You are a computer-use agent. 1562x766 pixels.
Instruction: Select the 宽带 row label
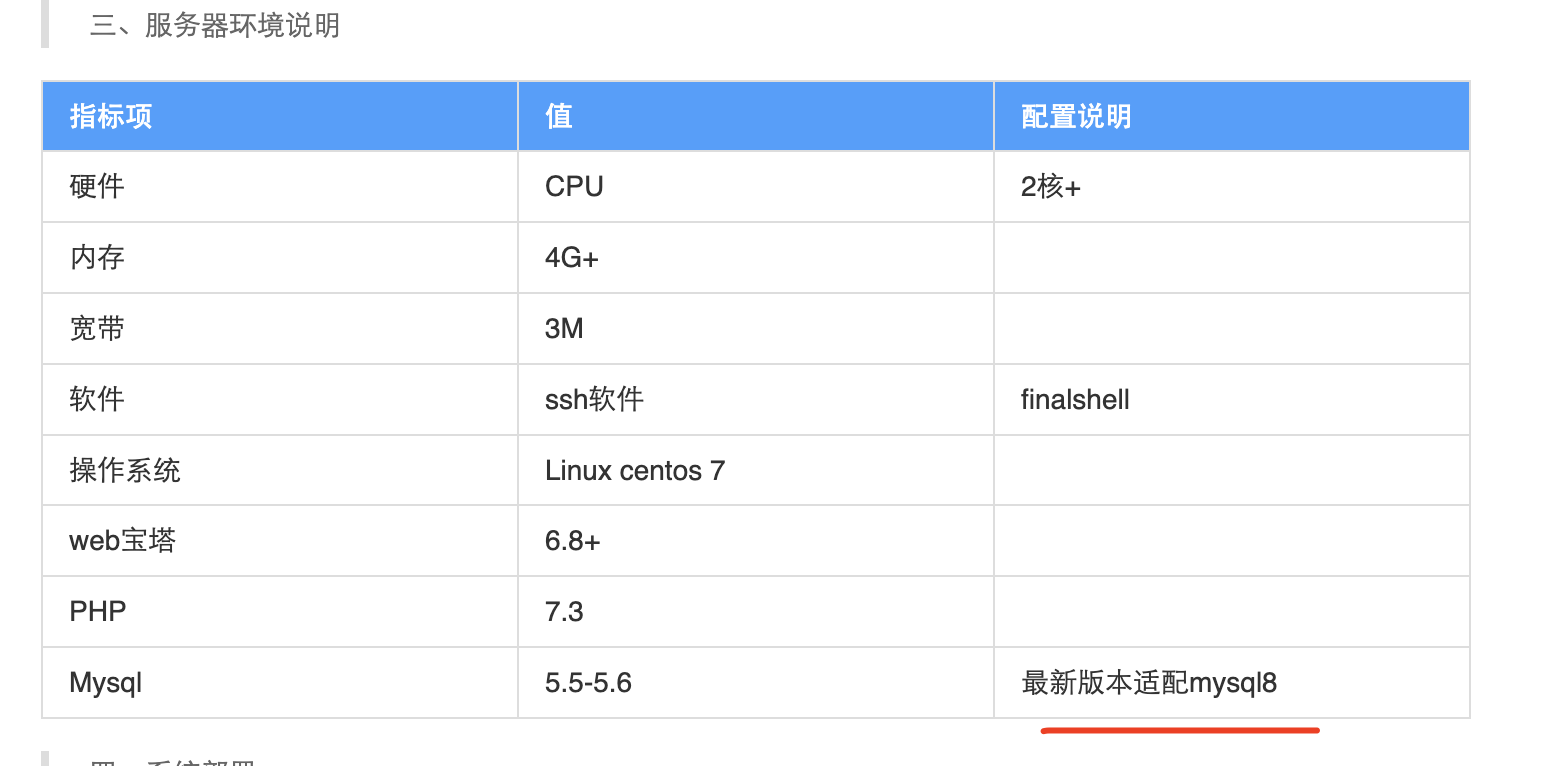97,329
